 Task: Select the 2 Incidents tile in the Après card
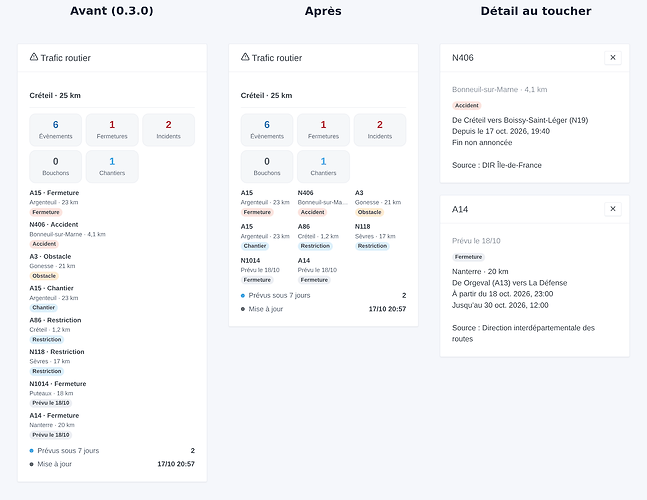tap(380, 130)
